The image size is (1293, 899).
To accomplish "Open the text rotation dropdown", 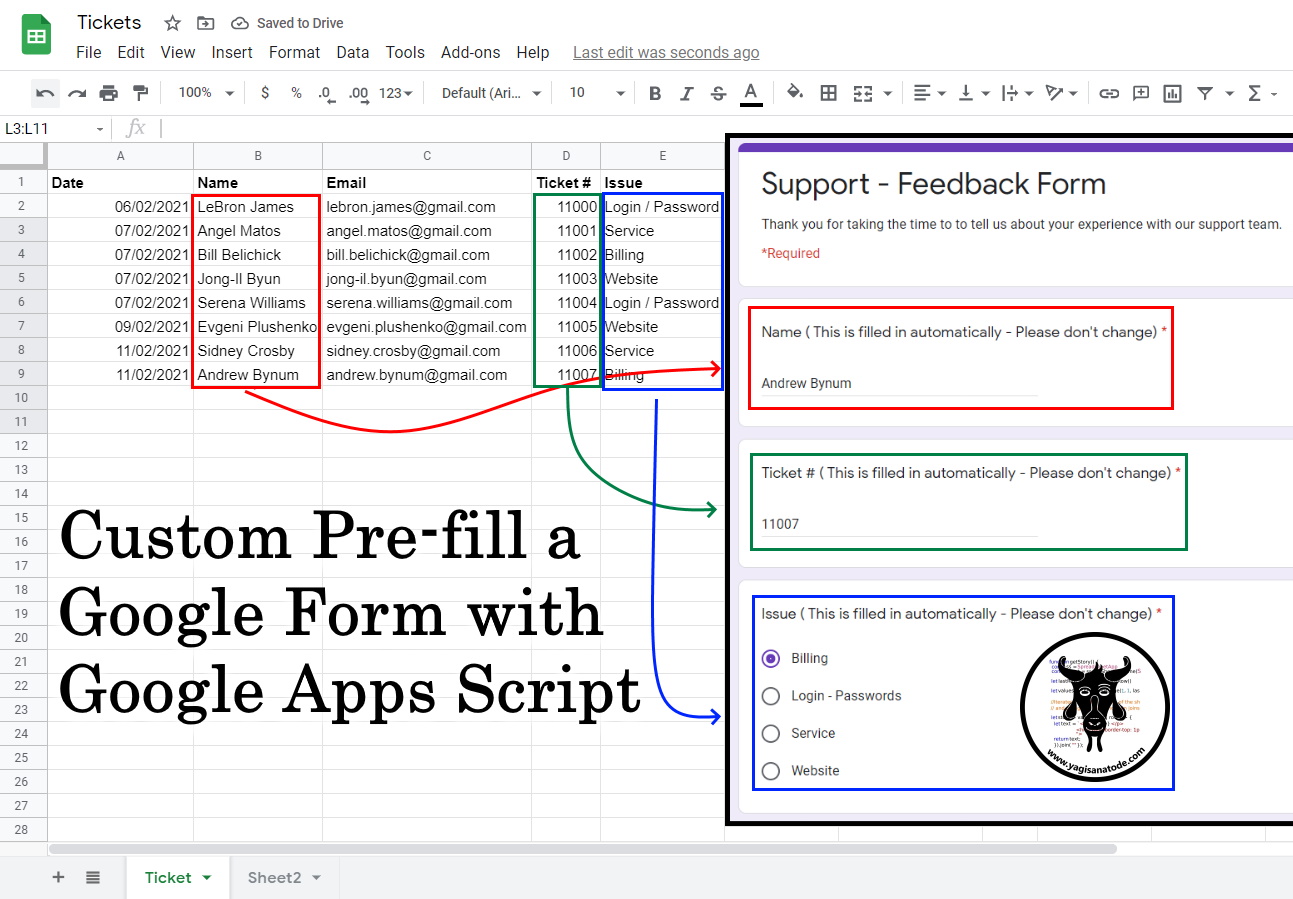I will coord(1060,93).
